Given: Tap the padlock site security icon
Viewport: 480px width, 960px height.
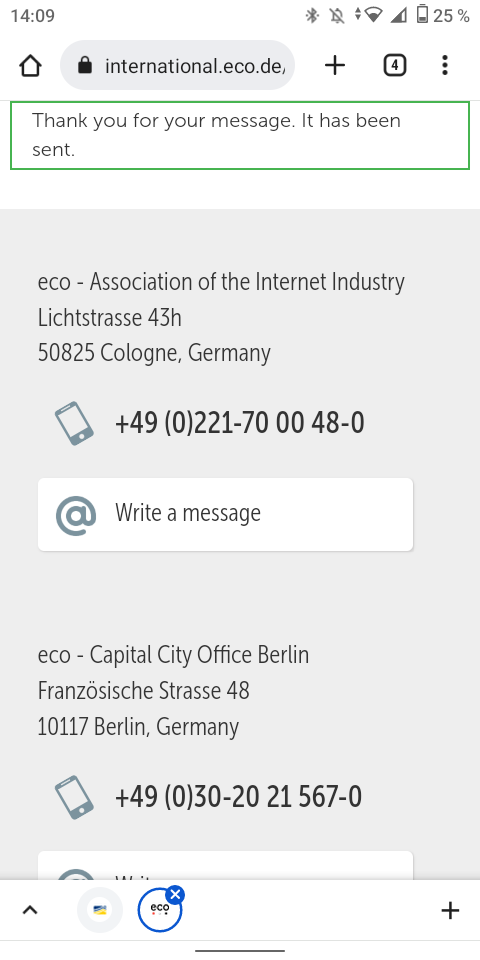Looking at the screenshot, I should [x=86, y=65].
